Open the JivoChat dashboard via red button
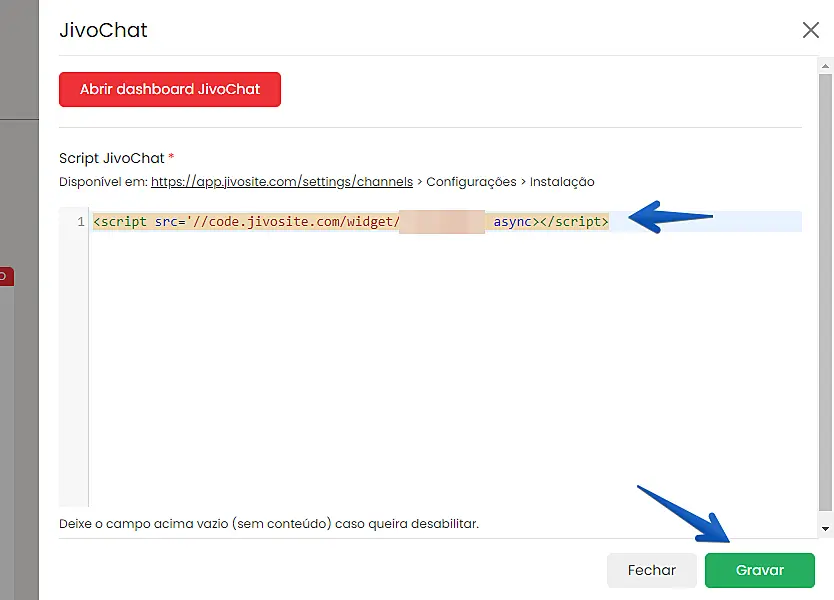The height and width of the screenshot is (600, 834). pyautogui.click(x=170, y=89)
